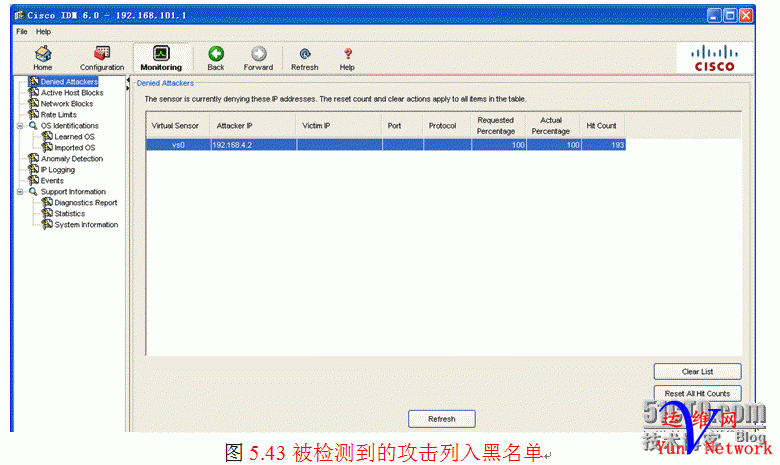
Task: Open Rate Limits in the tree
Action: (59, 114)
